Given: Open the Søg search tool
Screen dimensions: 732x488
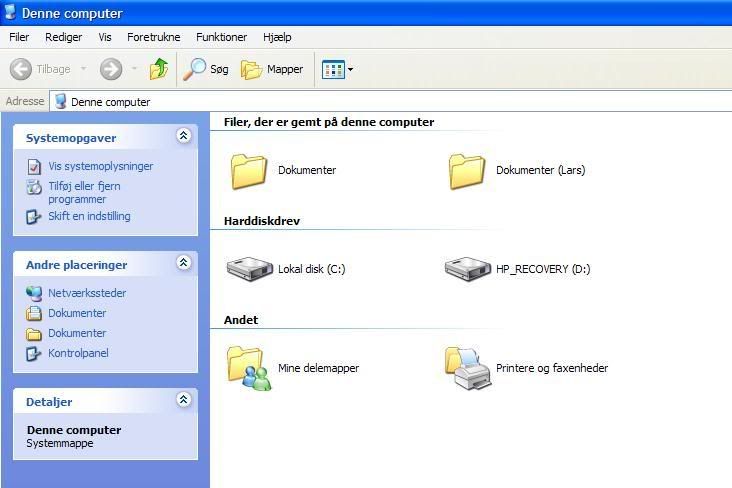Looking at the screenshot, I should pyautogui.click(x=206, y=69).
